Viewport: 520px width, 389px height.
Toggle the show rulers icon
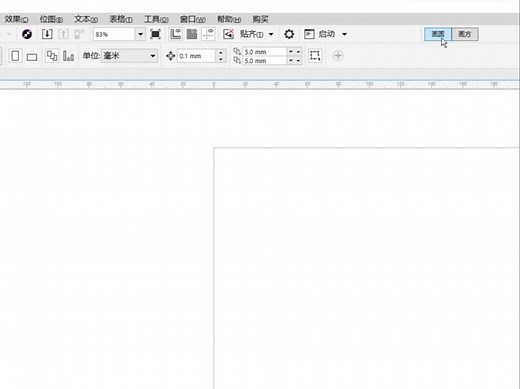coord(175,34)
